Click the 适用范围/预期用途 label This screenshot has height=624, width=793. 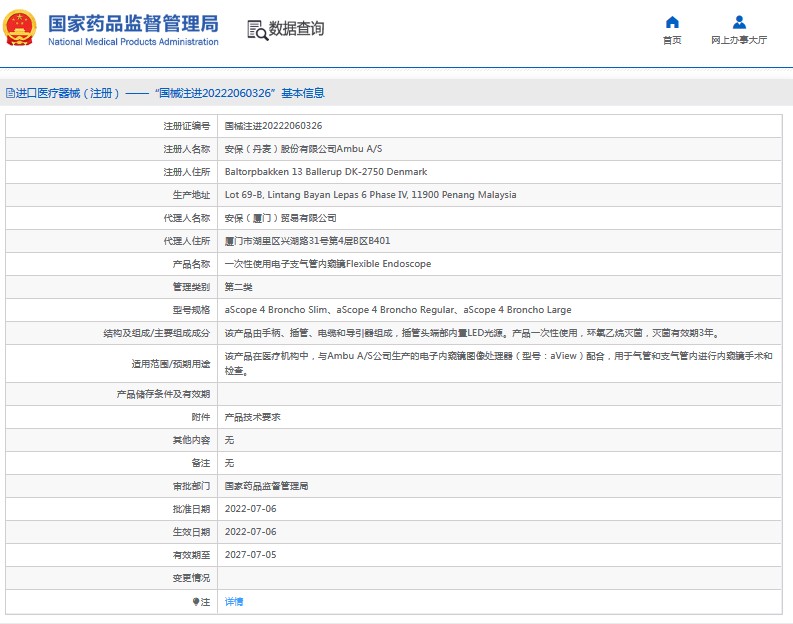(171, 364)
